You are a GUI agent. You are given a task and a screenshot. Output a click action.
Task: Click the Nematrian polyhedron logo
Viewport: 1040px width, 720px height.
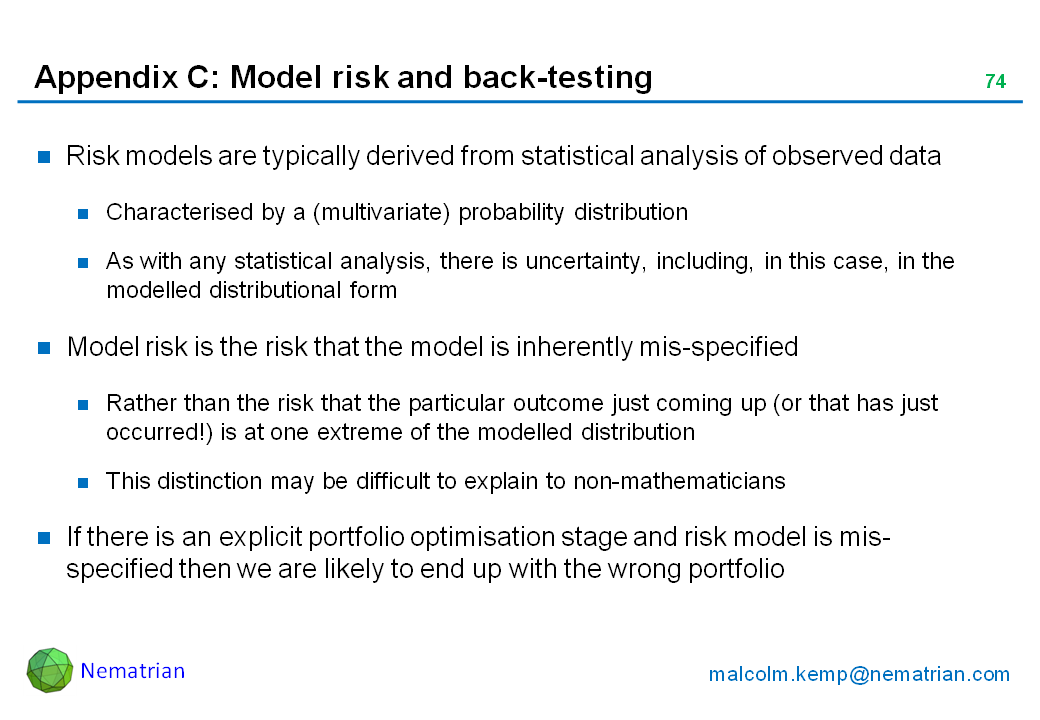[x=49, y=670]
